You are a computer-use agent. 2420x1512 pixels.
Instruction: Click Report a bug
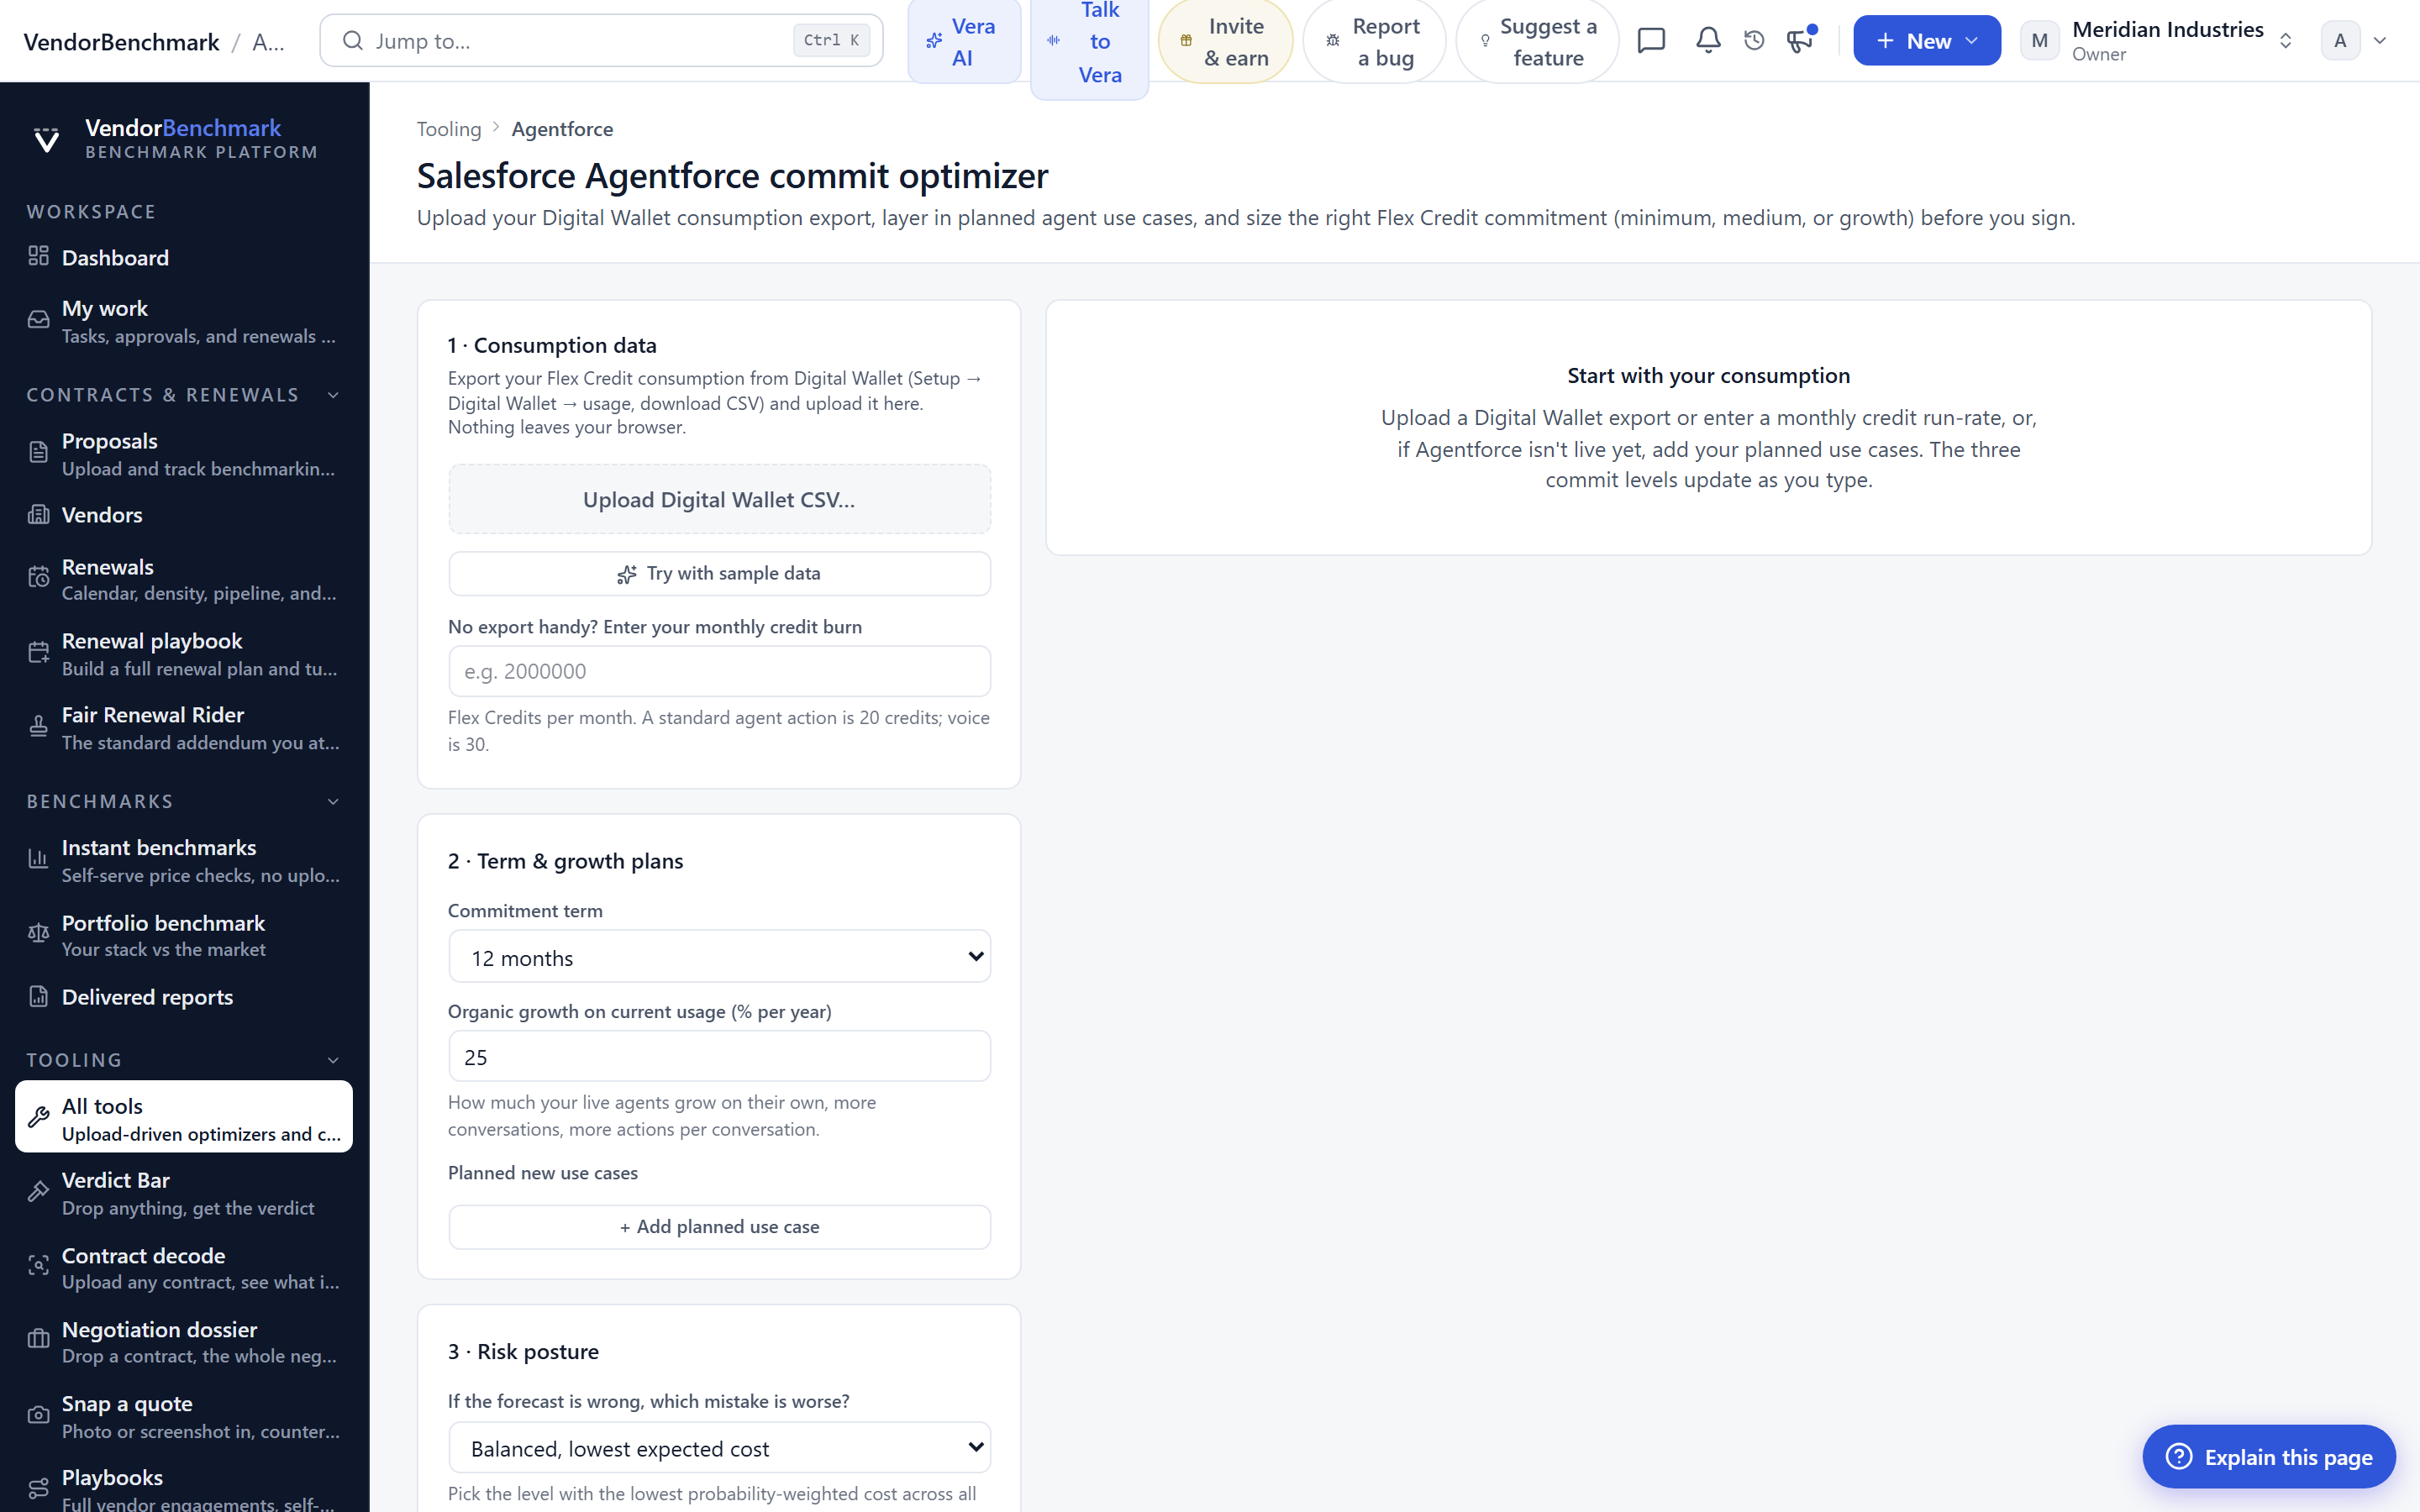click(x=1374, y=41)
